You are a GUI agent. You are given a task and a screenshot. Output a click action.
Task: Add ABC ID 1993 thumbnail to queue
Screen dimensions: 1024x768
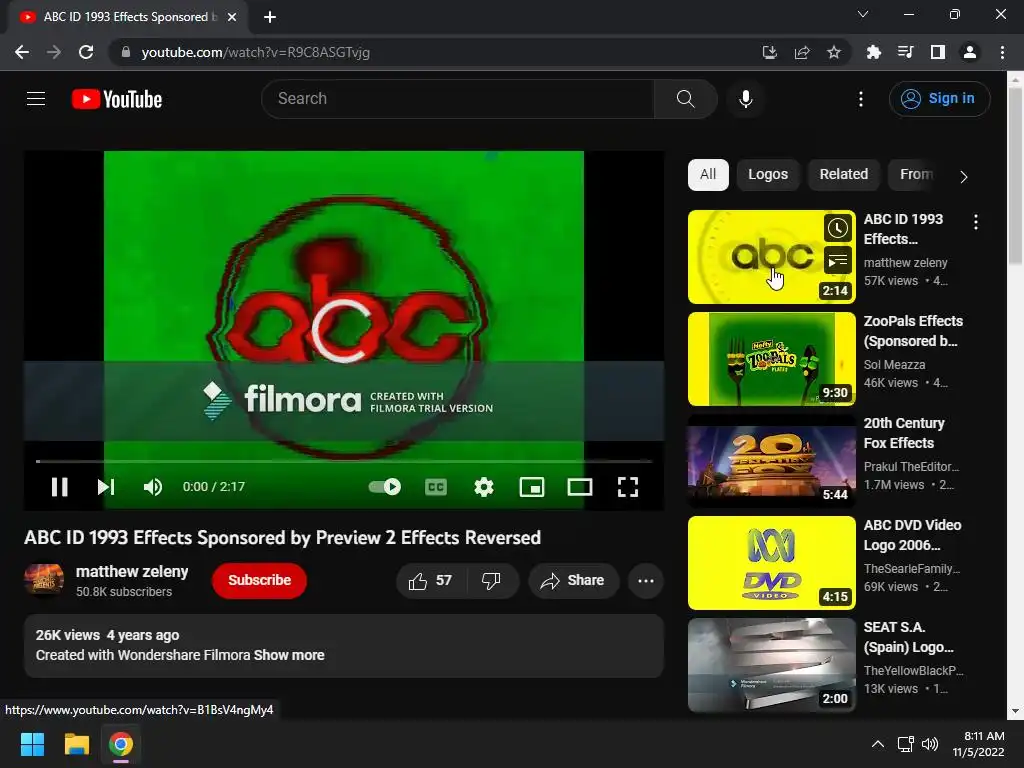coord(838,261)
